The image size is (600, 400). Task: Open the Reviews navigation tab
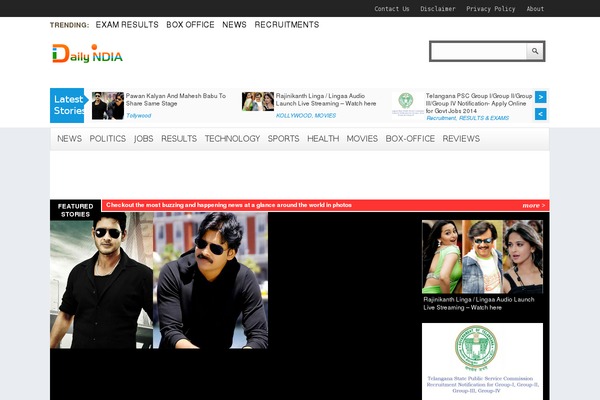pyautogui.click(x=461, y=139)
